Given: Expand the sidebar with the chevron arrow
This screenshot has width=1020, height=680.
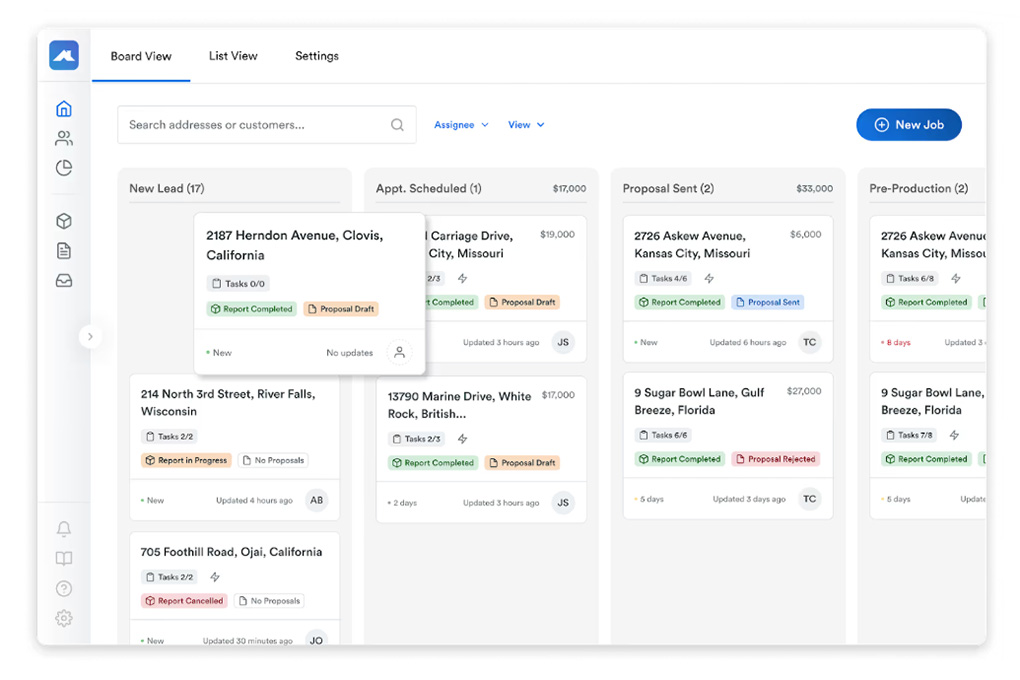Looking at the screenshot, I should [91, 336].
